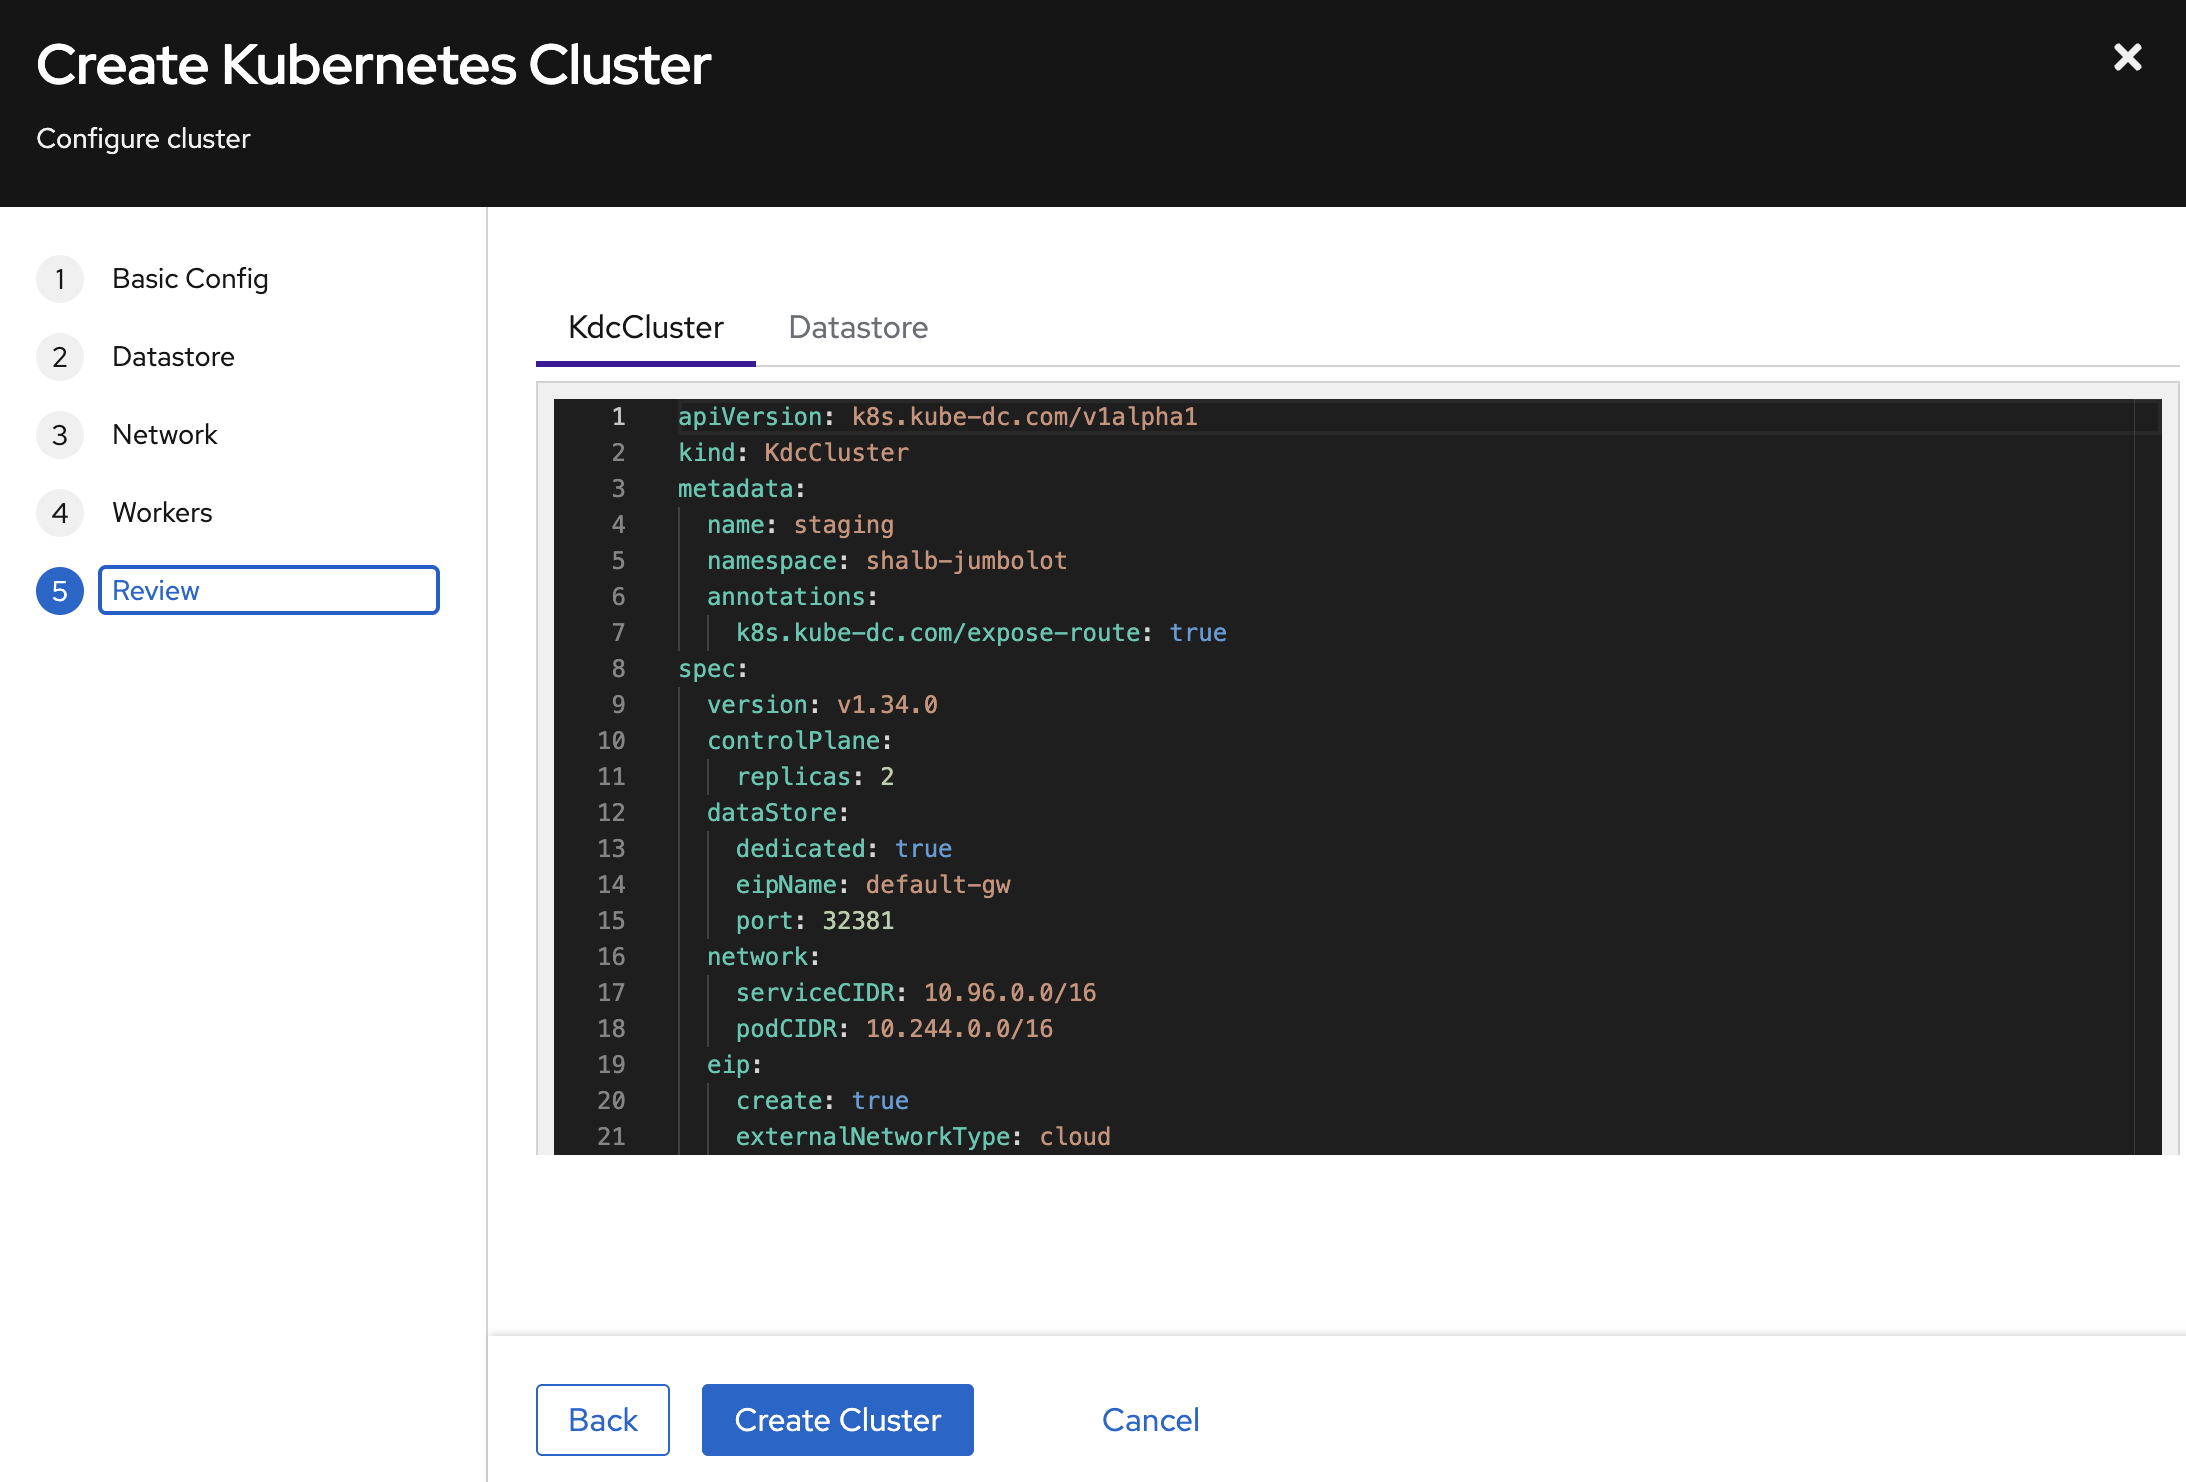Click step 5 Review number circle

click(60, 591)
